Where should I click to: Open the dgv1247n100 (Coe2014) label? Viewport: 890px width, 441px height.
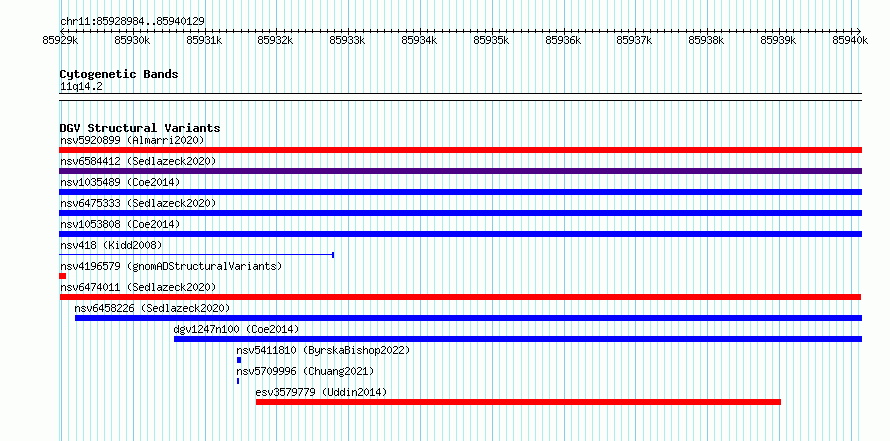point(236,329)
